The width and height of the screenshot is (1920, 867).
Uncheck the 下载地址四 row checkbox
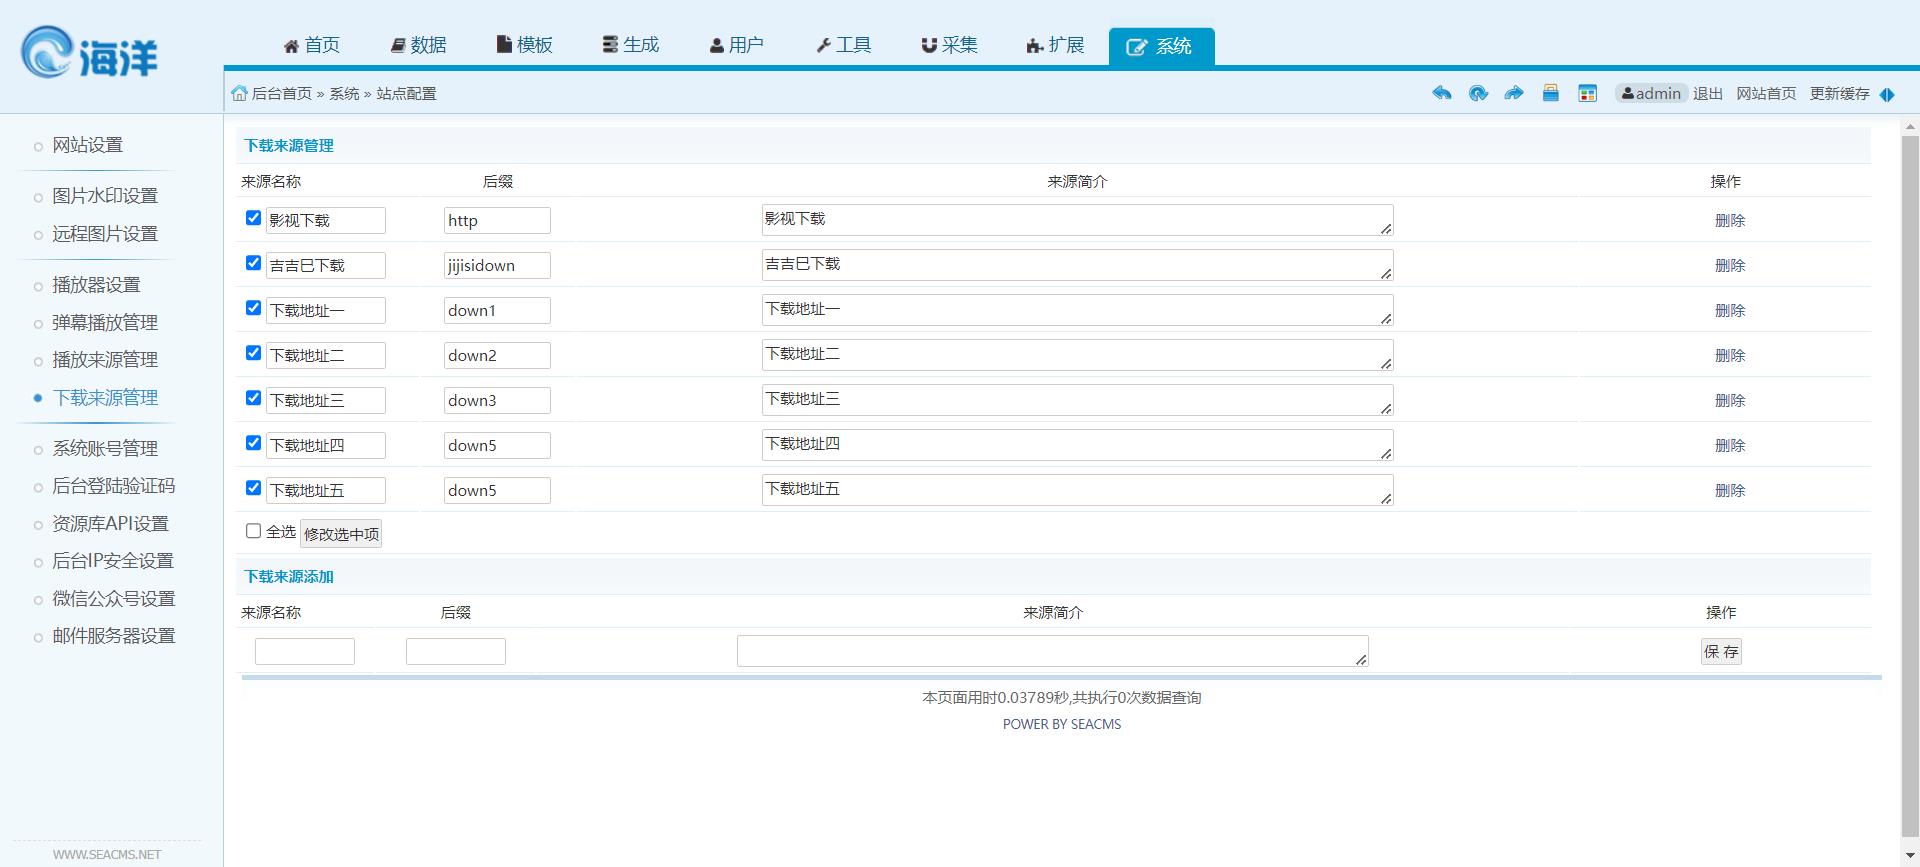click(x=253, y=443)
